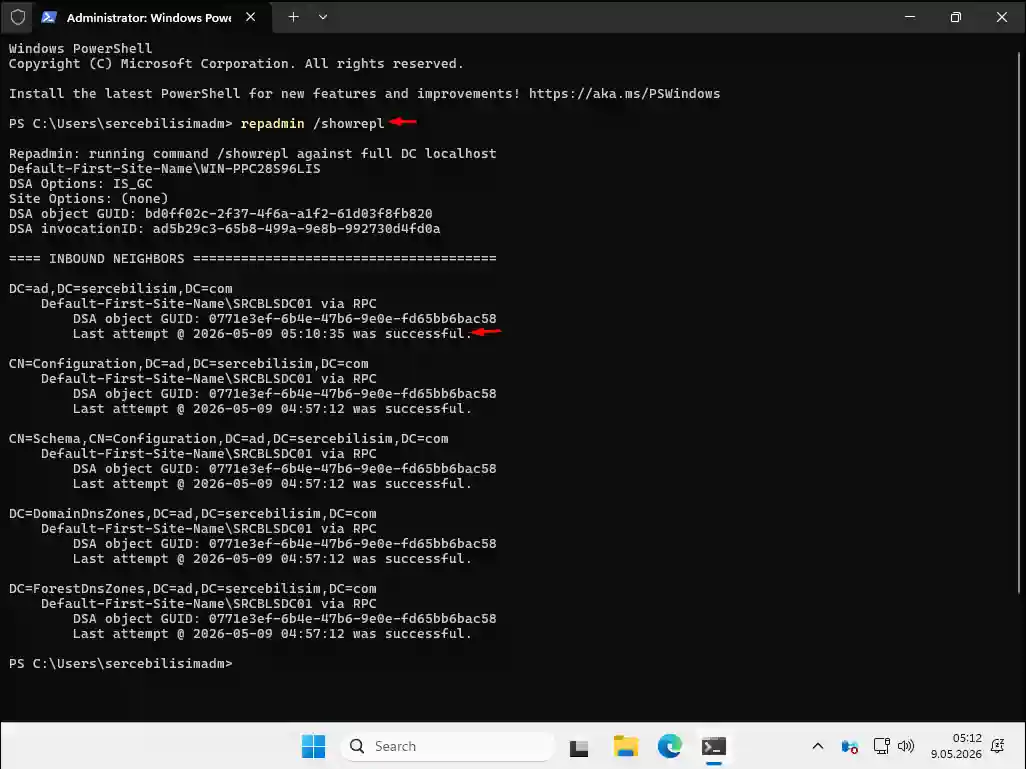Click the DSA invocationID line
The image size is (1026, 769).
tap(224, 229)
